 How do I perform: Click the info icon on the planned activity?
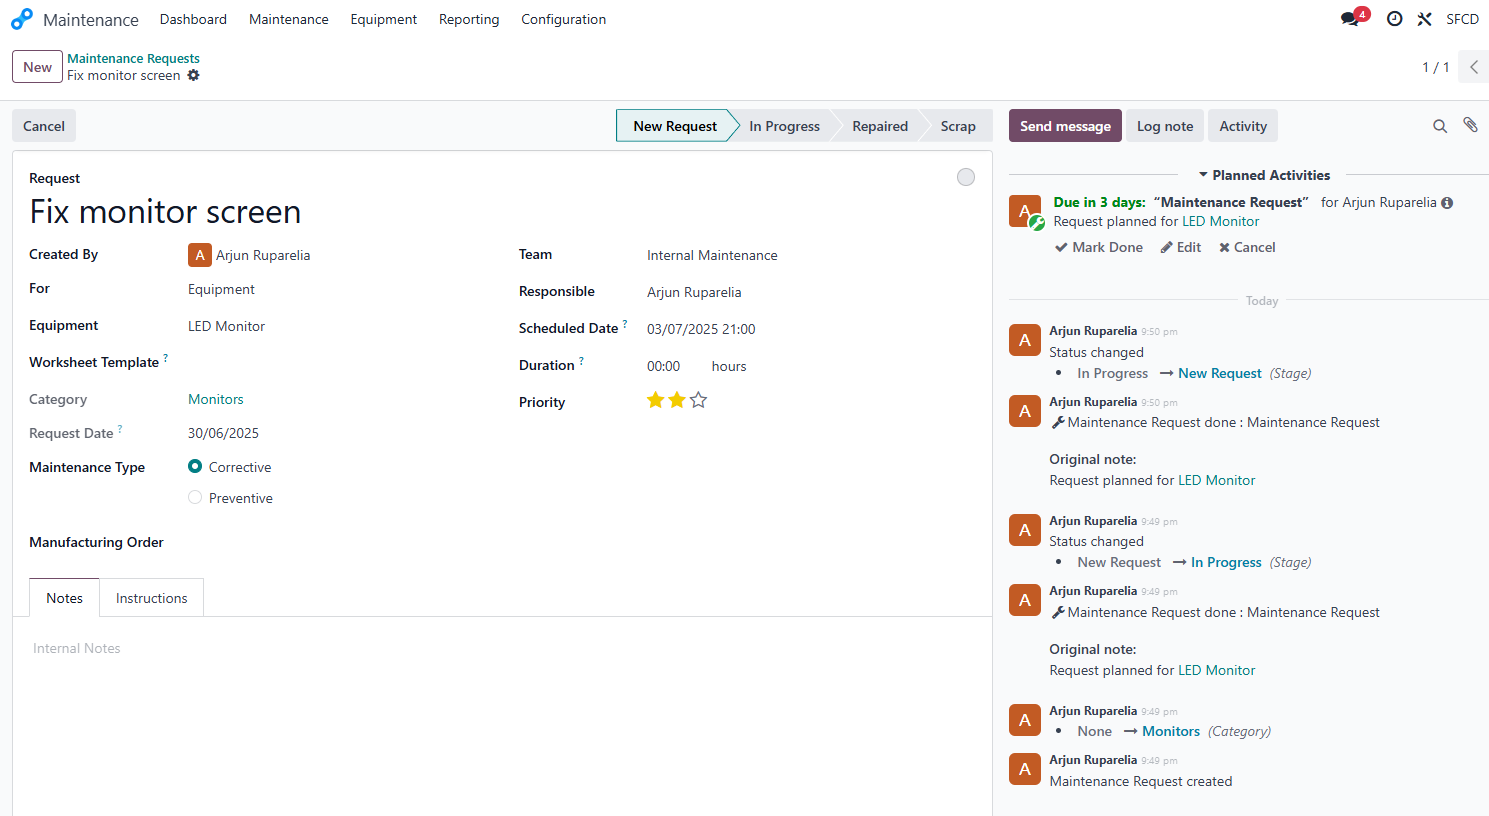coord(1447,201)
